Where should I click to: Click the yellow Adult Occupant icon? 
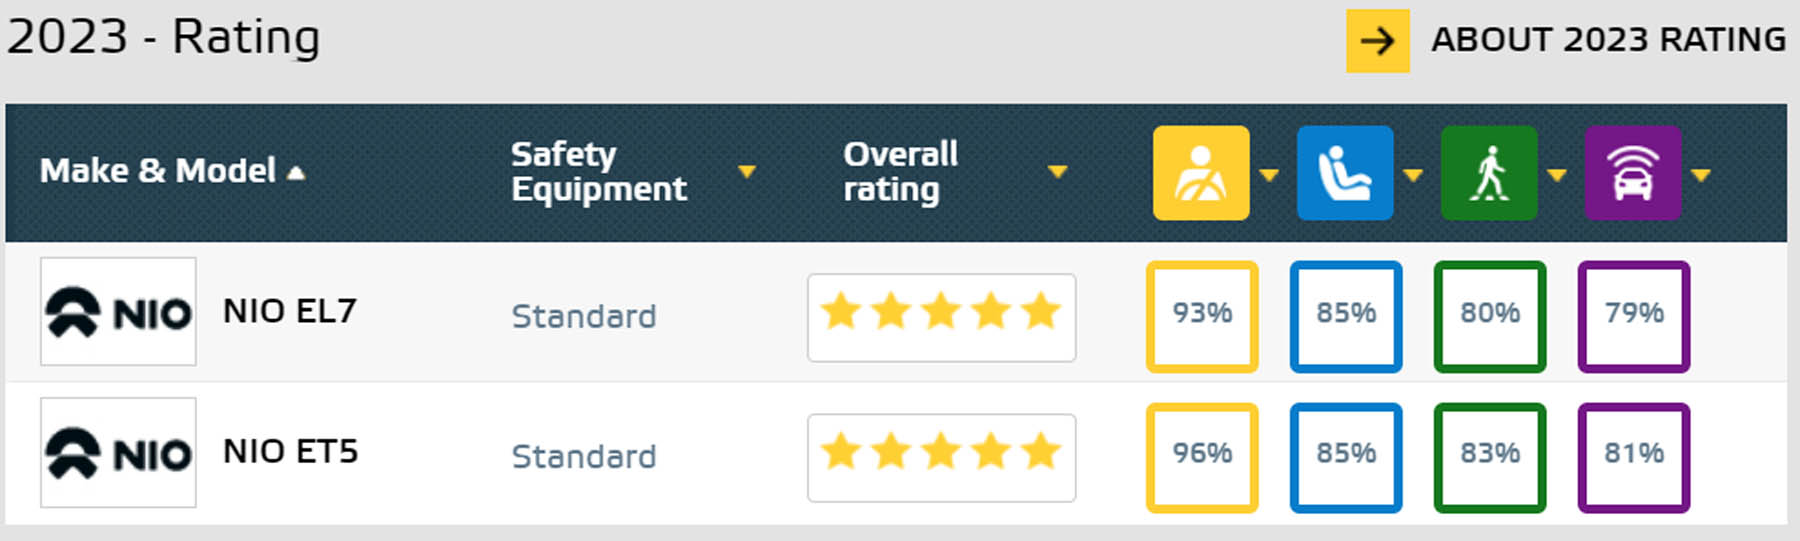[x=1201, y=173]
